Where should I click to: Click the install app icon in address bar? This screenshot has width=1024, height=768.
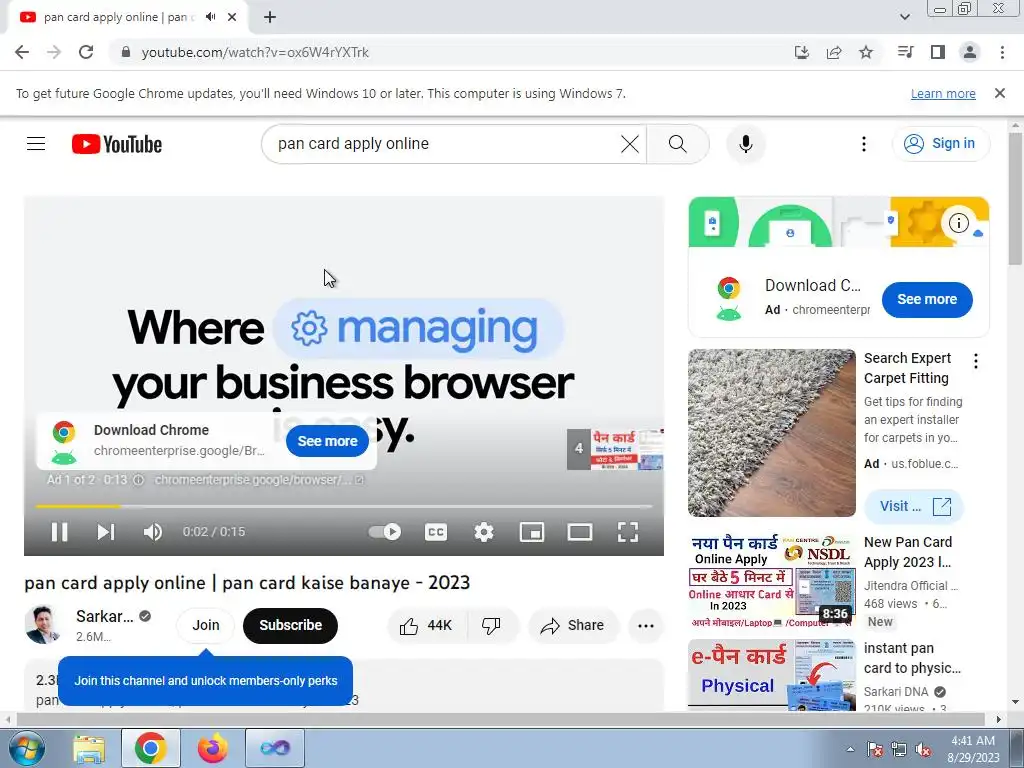coord(802,52)
